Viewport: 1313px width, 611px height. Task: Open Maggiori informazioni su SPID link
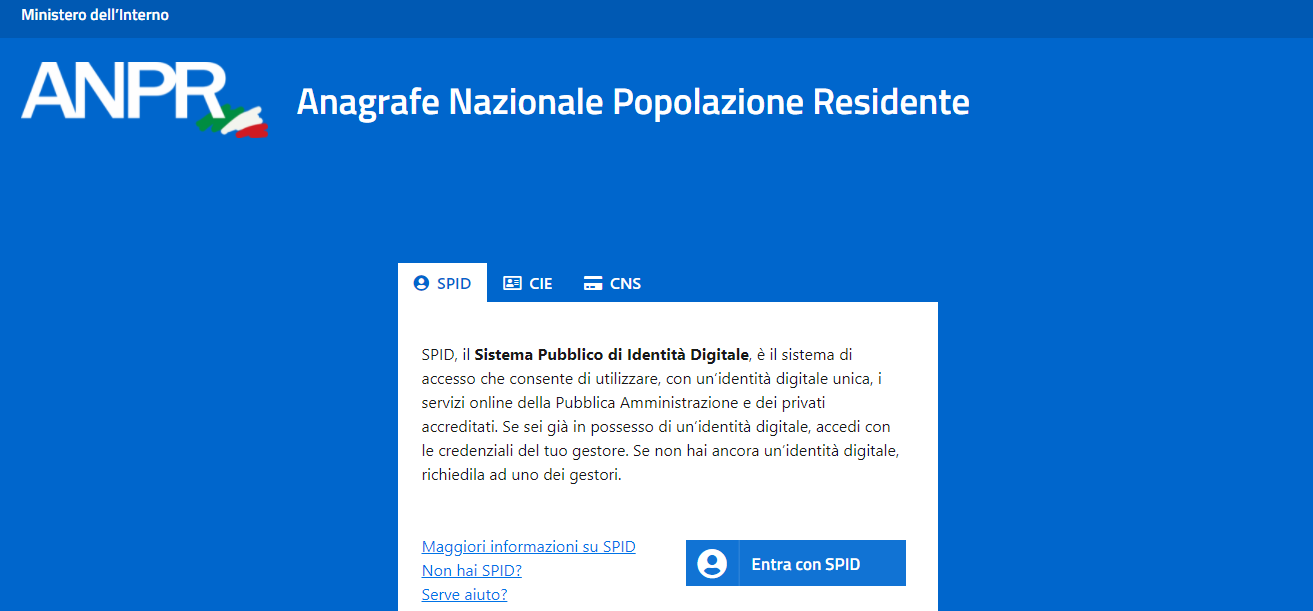tap(529, 547)
